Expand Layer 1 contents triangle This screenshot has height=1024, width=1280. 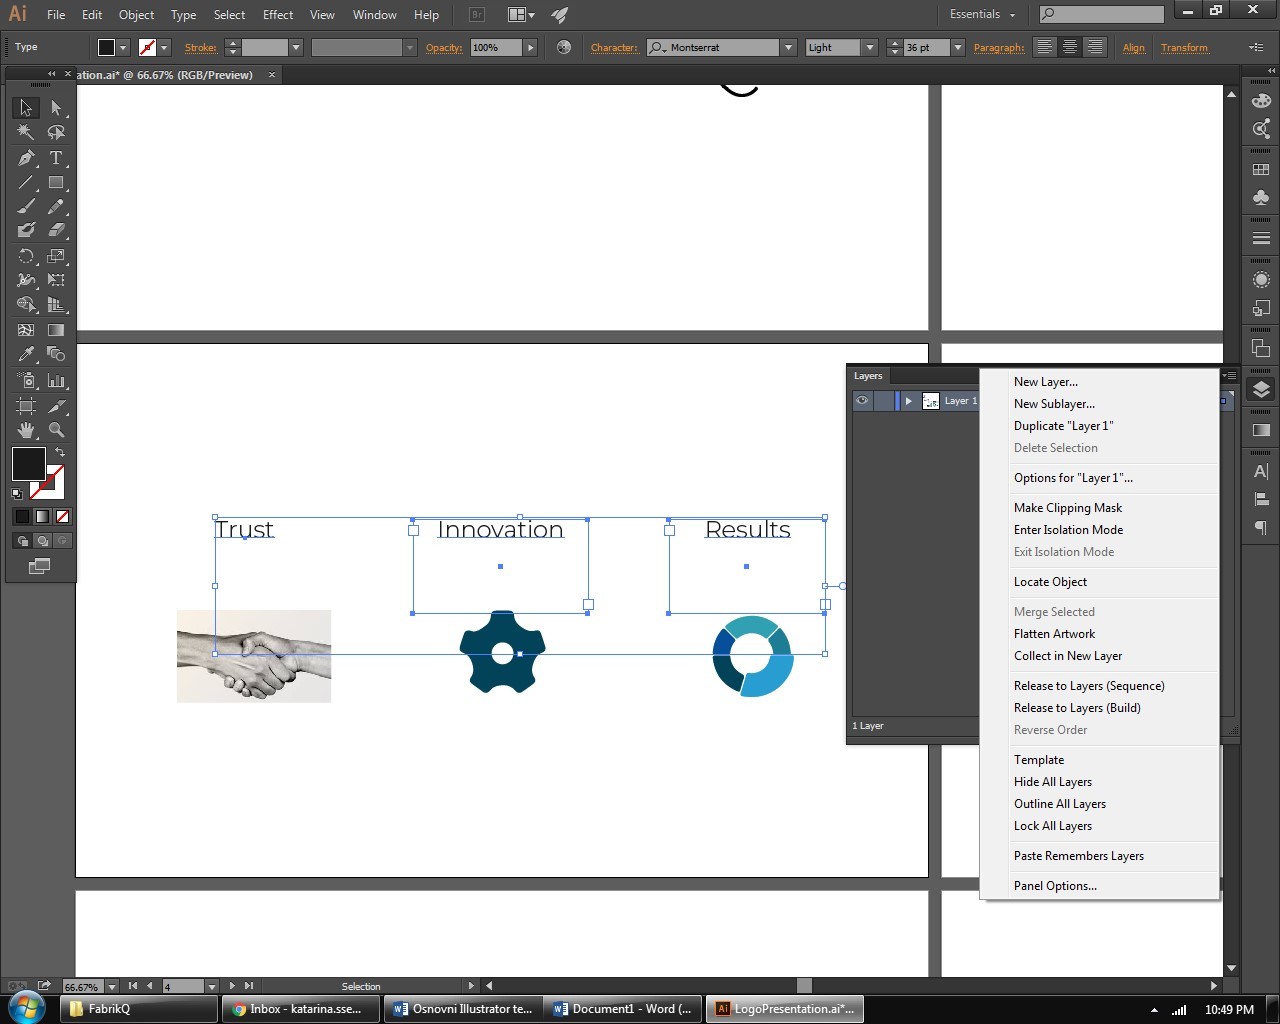[908, 401]
